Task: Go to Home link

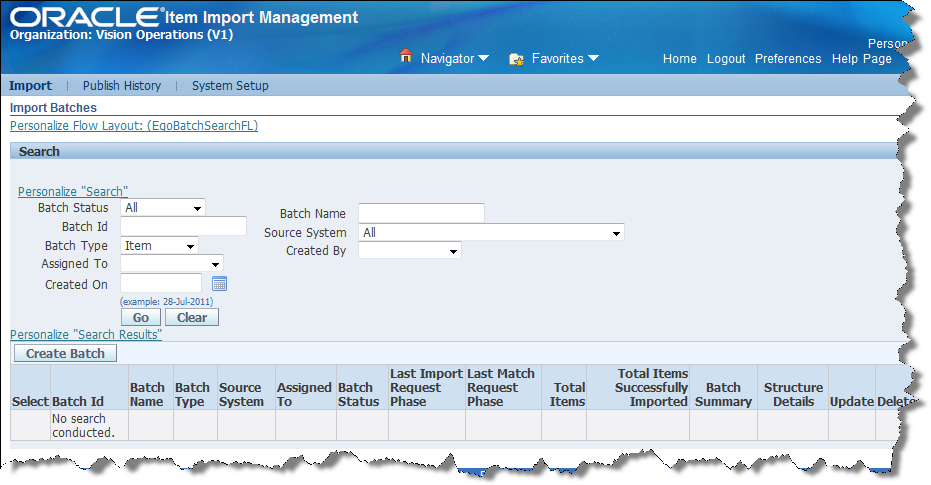Action: pyautogui.click(x=680, y=59)
